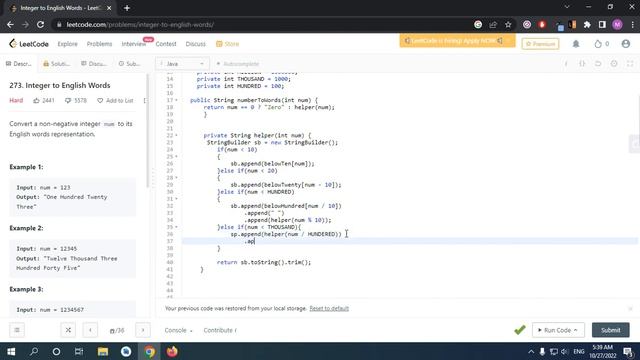The height and width of the screenshot is (360, 640).
Task: Open the LeetCode home logo
Action: pos(29,44)
